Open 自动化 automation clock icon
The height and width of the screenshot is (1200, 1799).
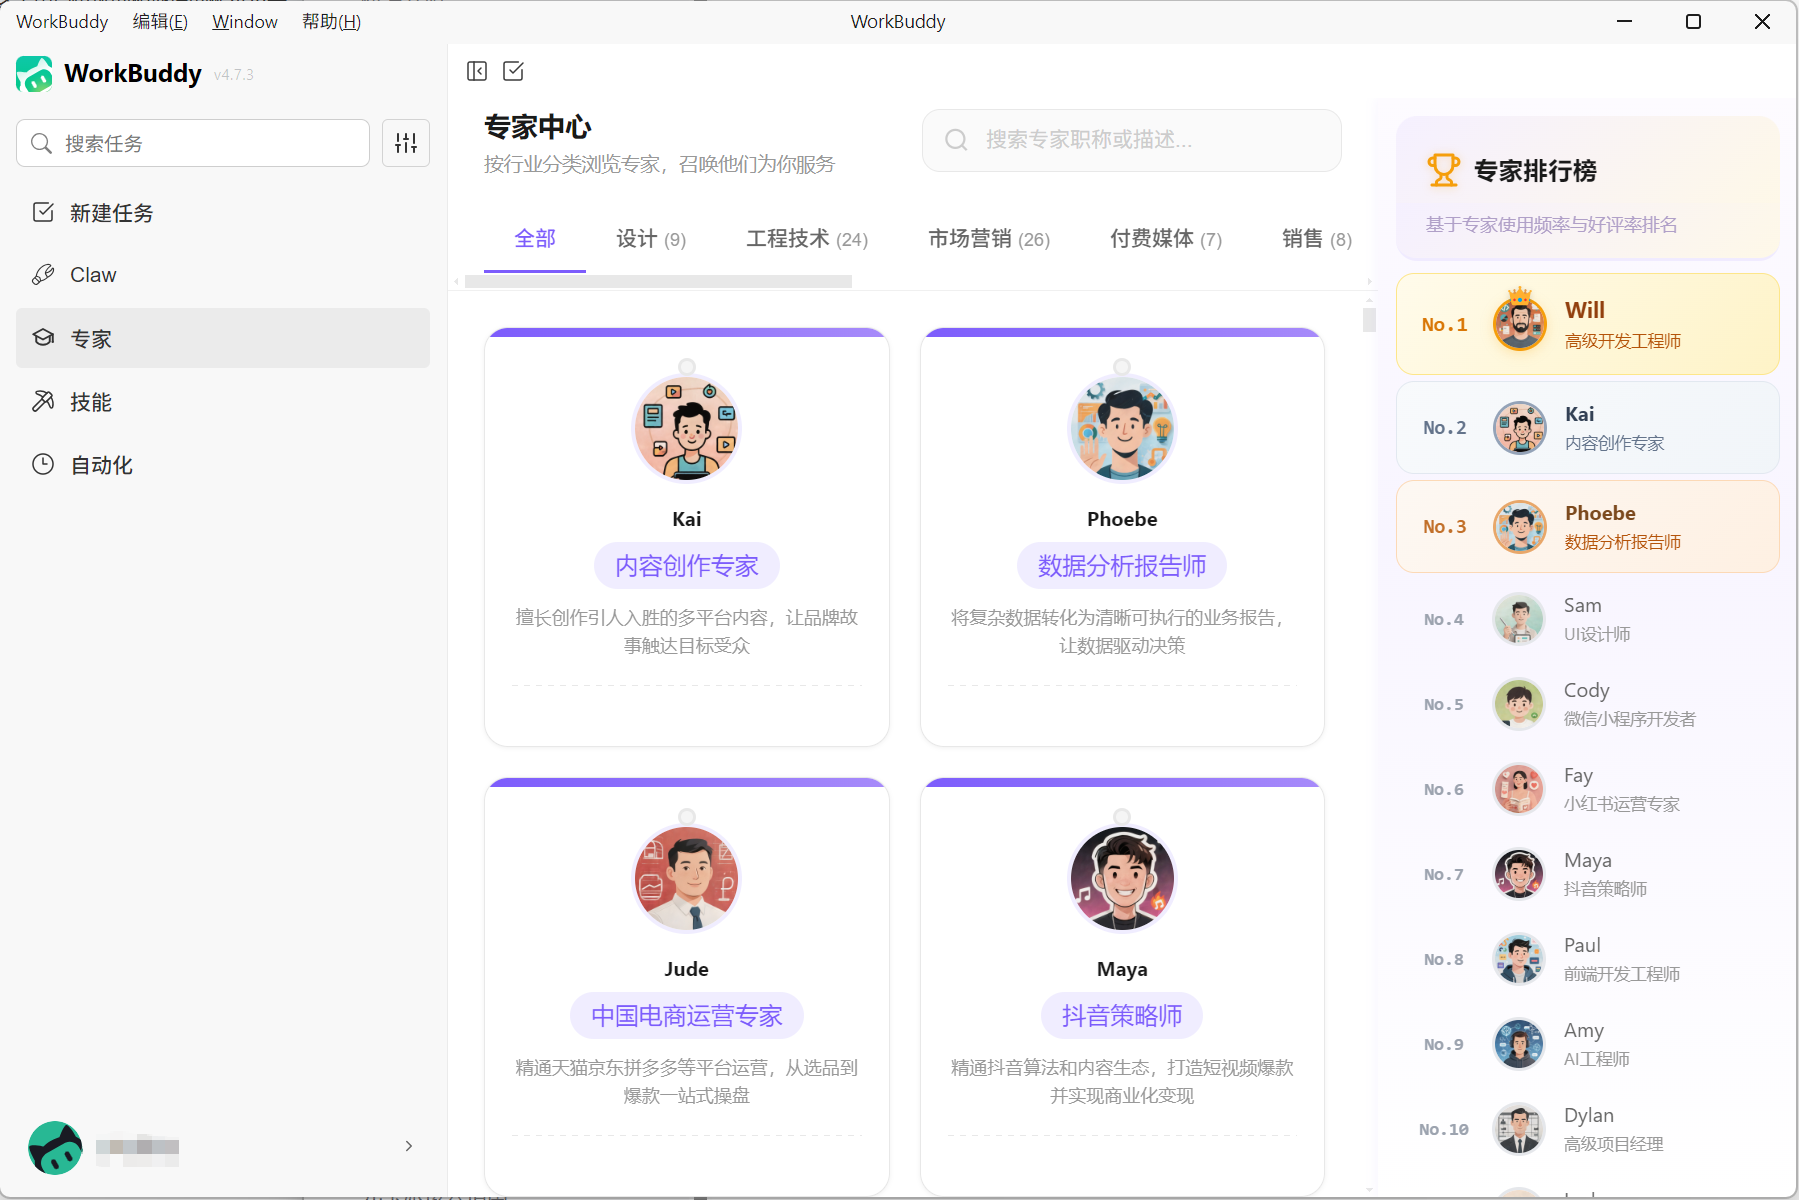click(x=43, y=465)
